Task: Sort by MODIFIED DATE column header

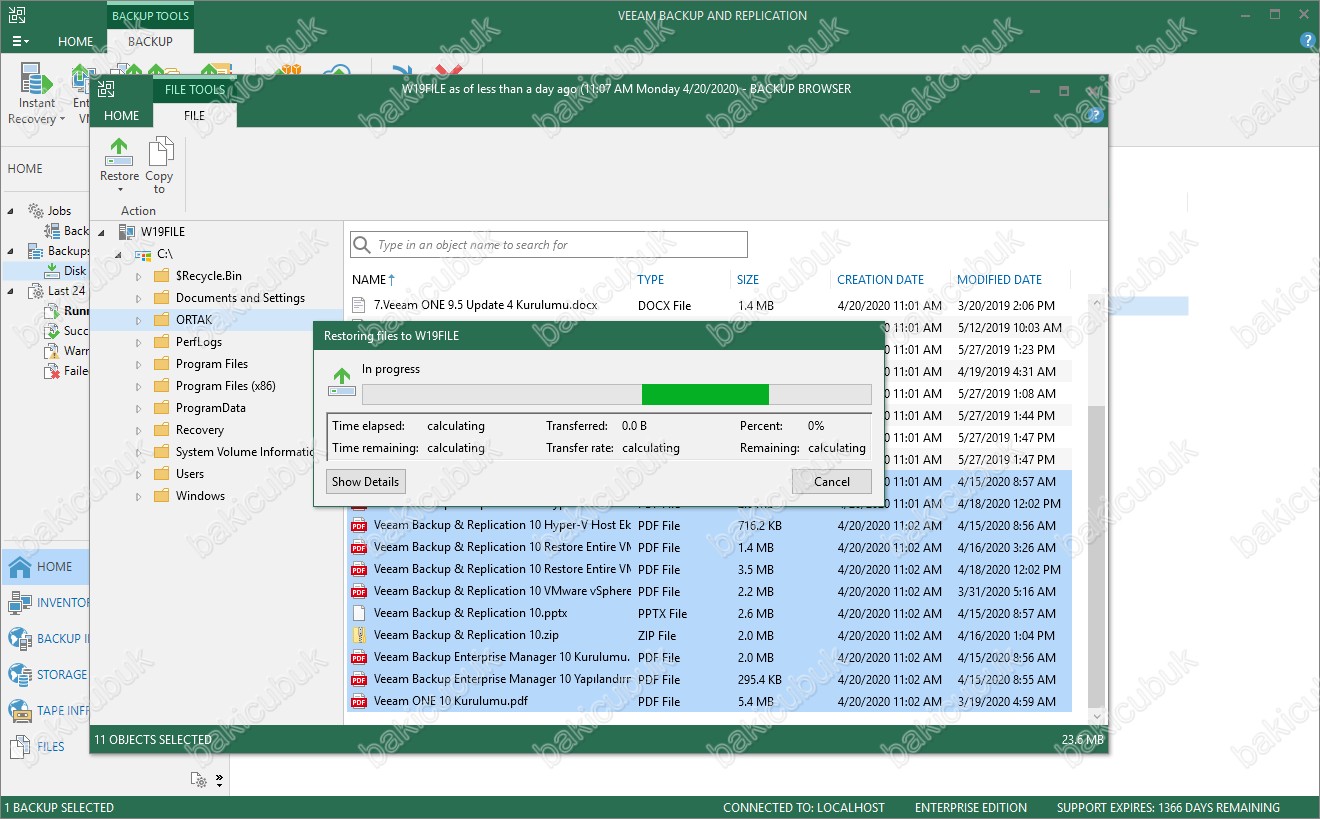Action: tap(1000, 280)
